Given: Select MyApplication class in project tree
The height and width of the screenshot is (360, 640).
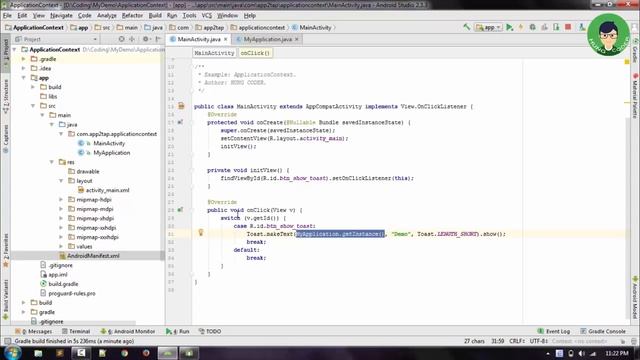Looking at the screenshot, I should click(x=111, y=153).
